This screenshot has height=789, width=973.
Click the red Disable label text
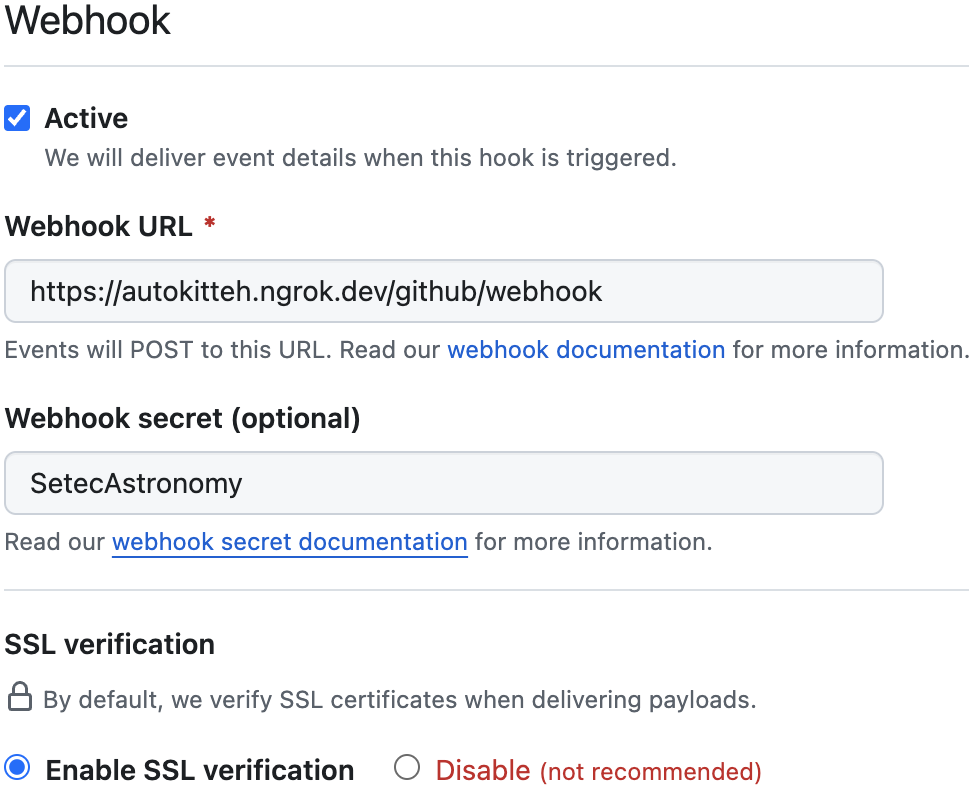point(483,770)
